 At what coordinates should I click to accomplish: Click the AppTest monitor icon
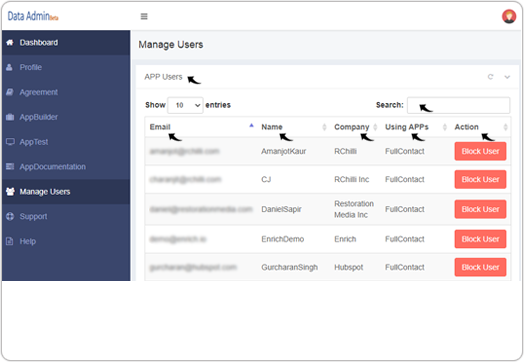click(10, 142)
